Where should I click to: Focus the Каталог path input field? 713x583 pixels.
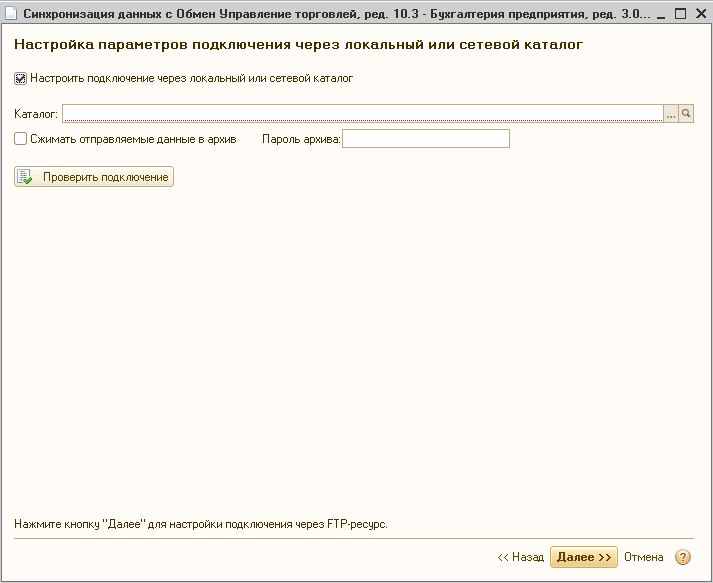362,114
